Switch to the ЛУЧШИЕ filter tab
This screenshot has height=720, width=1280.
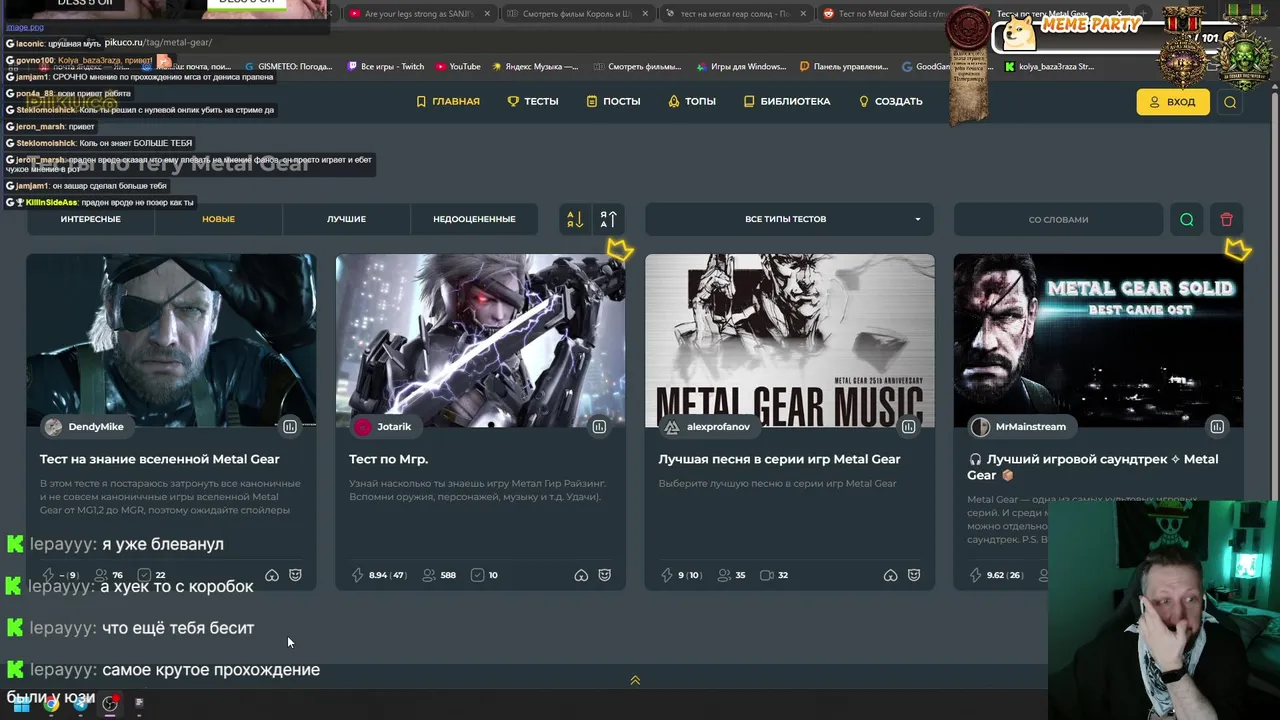click(346, 219)
